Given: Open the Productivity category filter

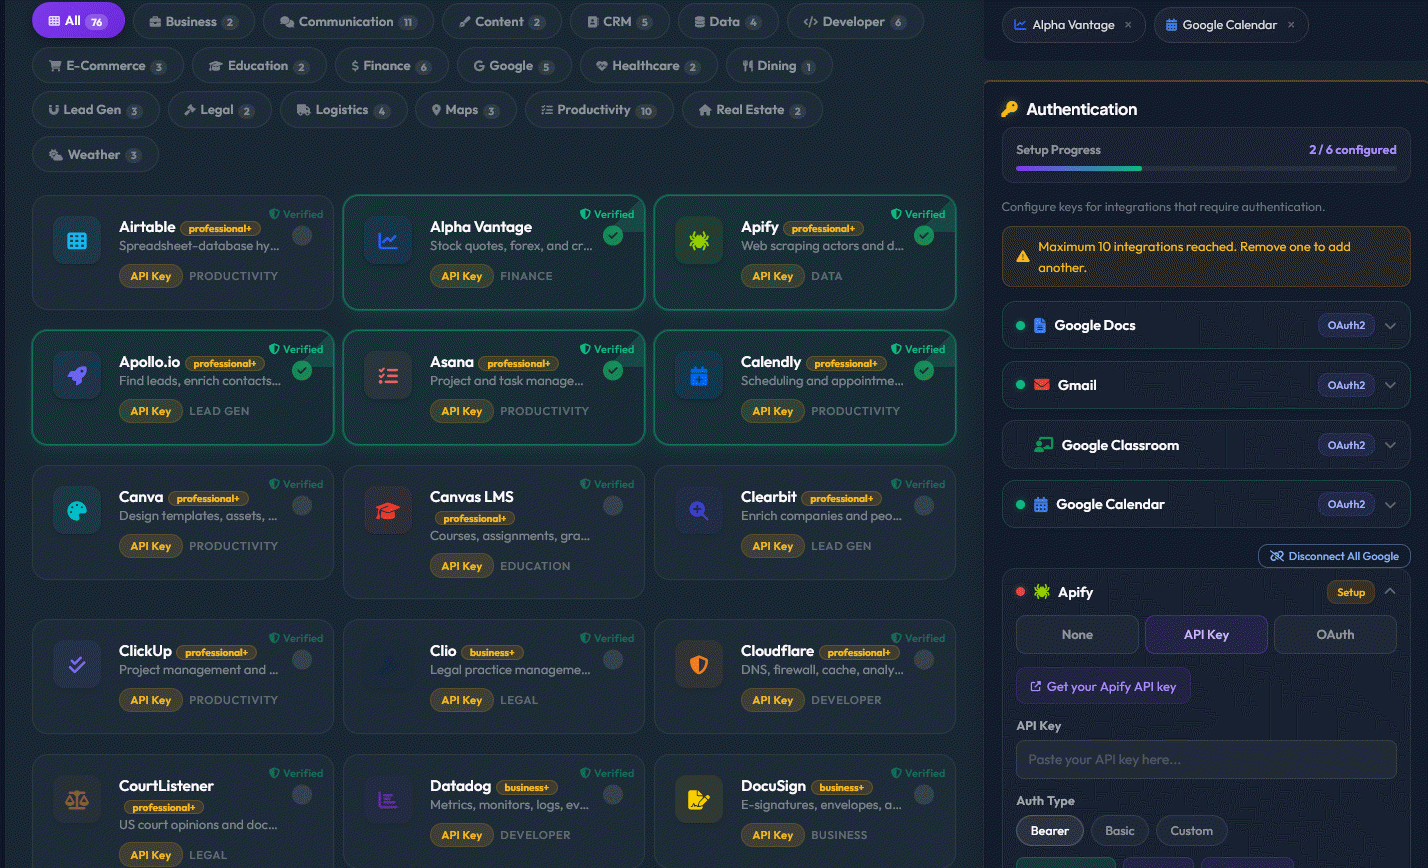Looking at the screenshot, I should [x=598, y=110].
